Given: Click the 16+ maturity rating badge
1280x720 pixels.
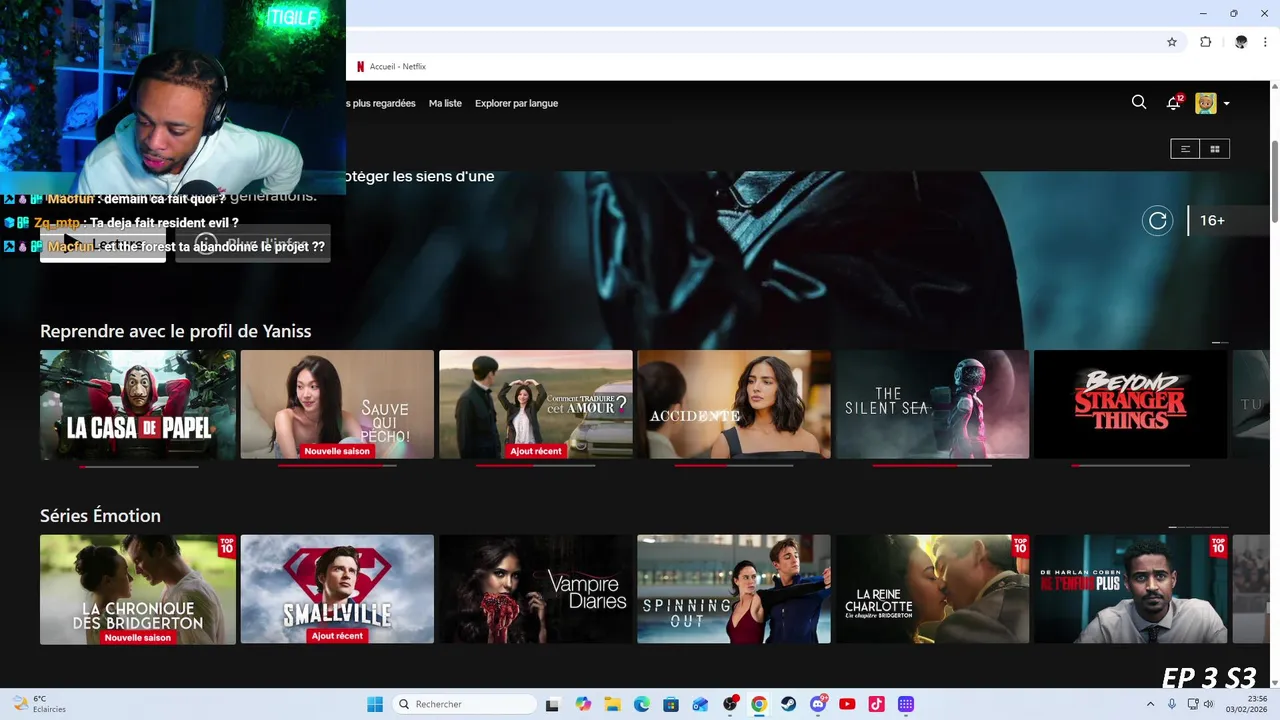Looking at the screenshot, I should tap(1212, 221).
